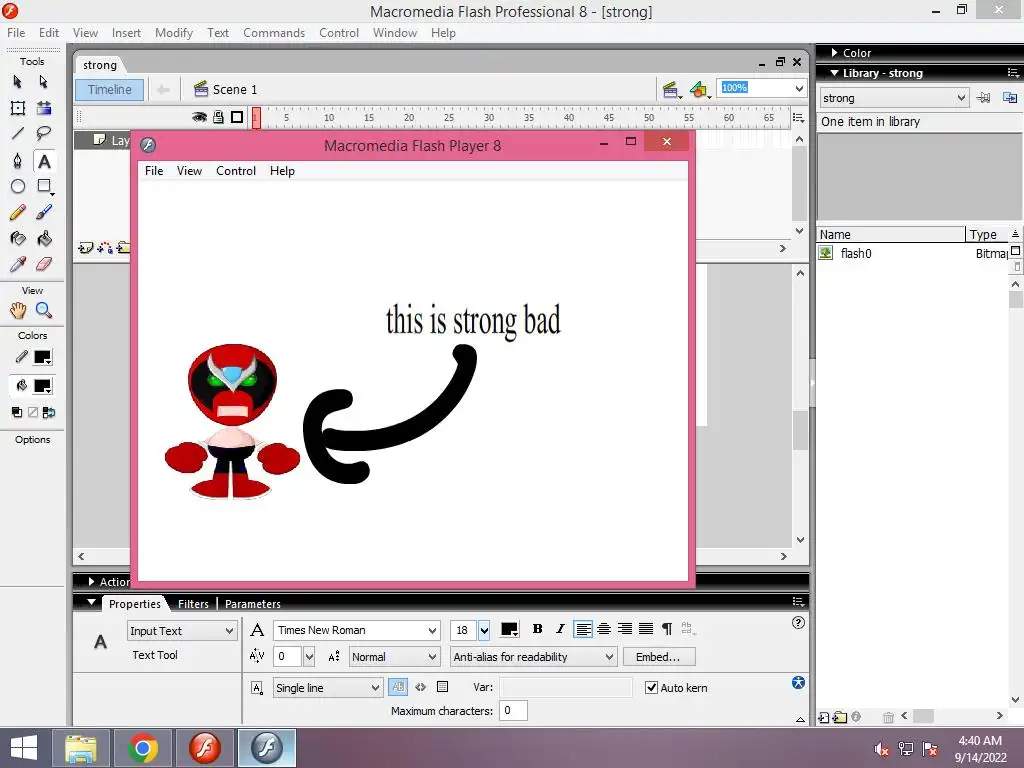This screenshot has width=1024, height=768.
Task: Click the No color icon
Action: click(33, 412)
